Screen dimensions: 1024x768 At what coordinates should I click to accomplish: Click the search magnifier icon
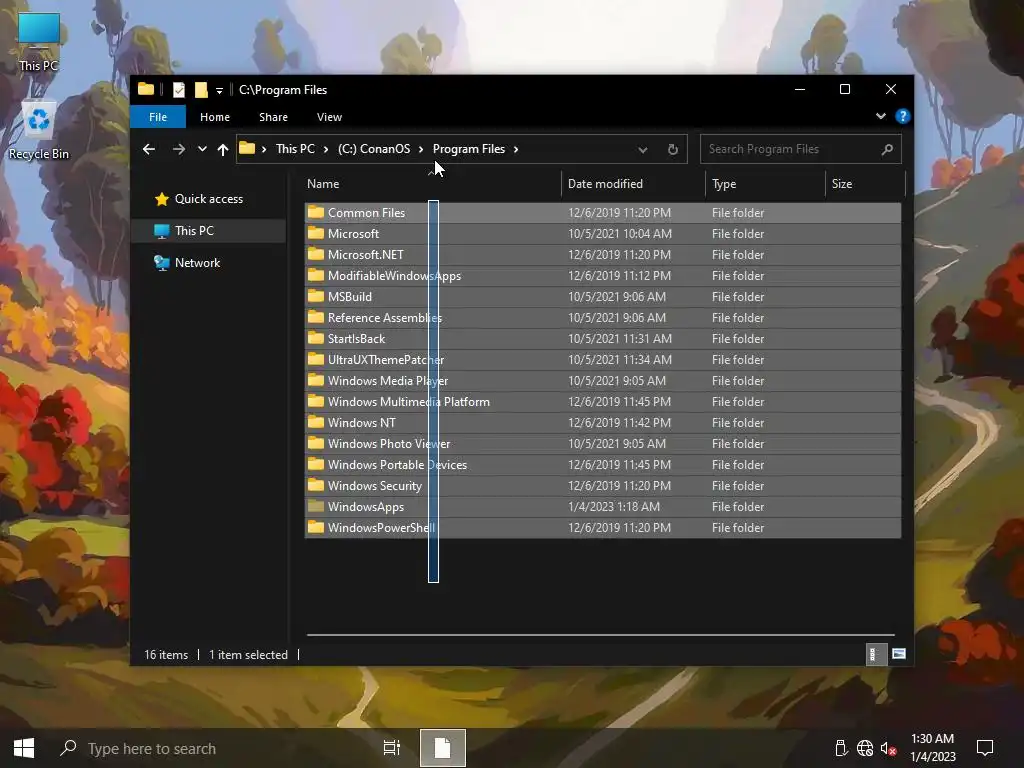pyautogui.click(x=887, y=150)
